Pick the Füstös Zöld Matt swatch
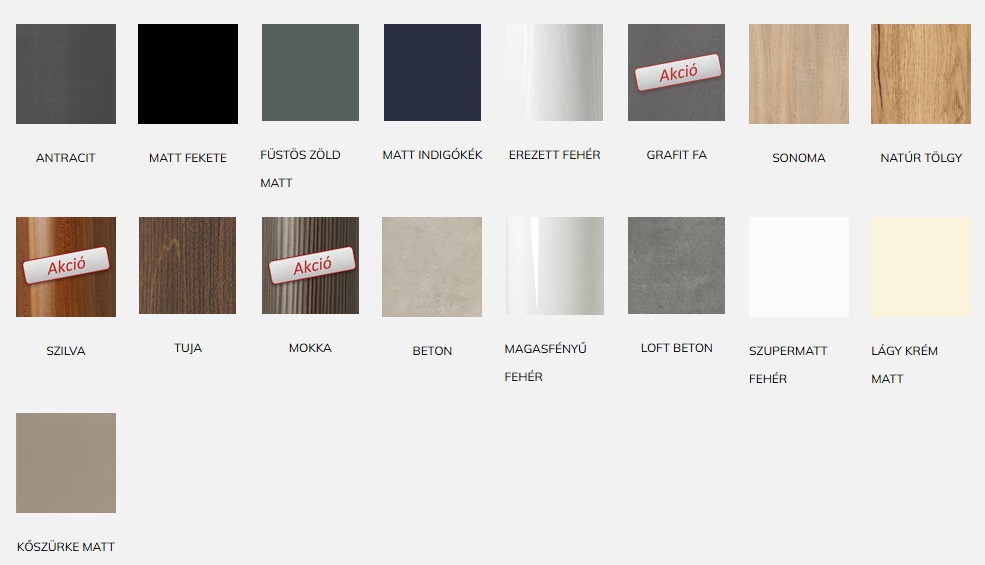 310,72
